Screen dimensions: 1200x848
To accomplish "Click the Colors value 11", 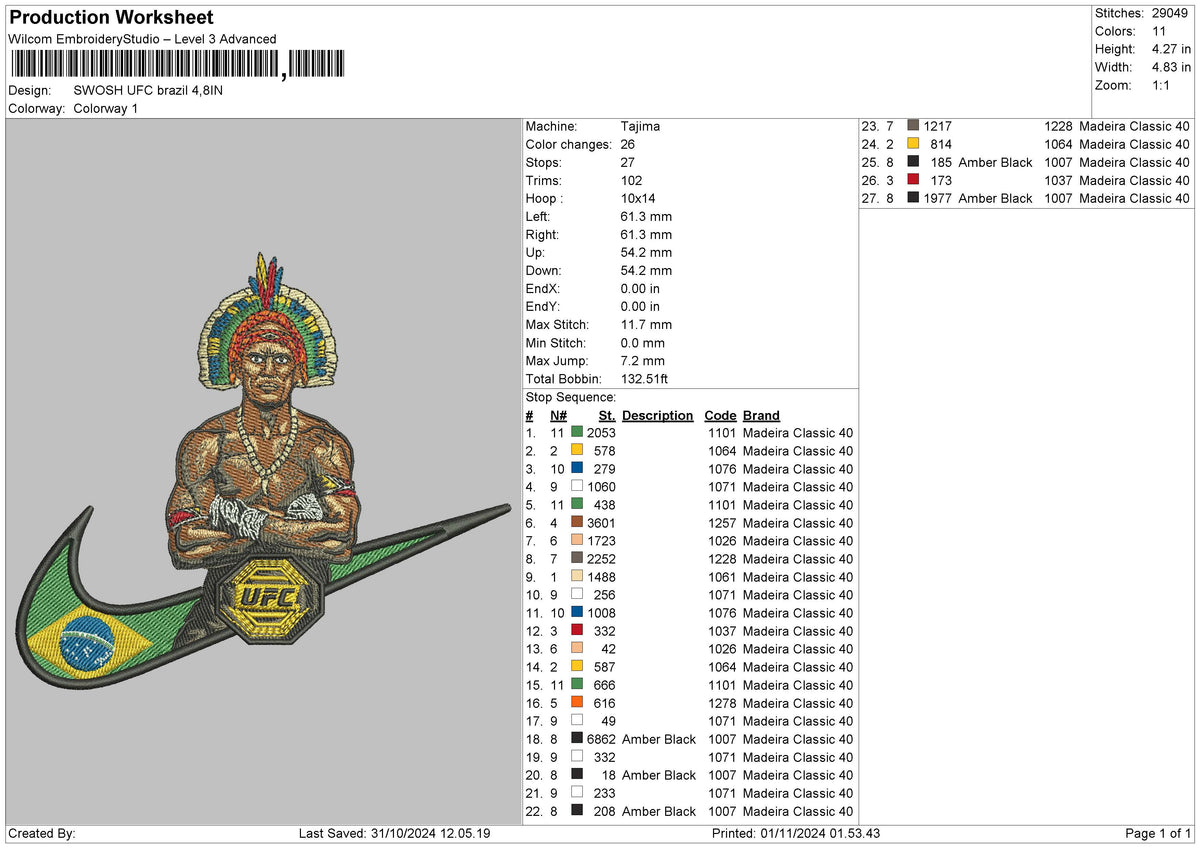I will click(1158, 31).
